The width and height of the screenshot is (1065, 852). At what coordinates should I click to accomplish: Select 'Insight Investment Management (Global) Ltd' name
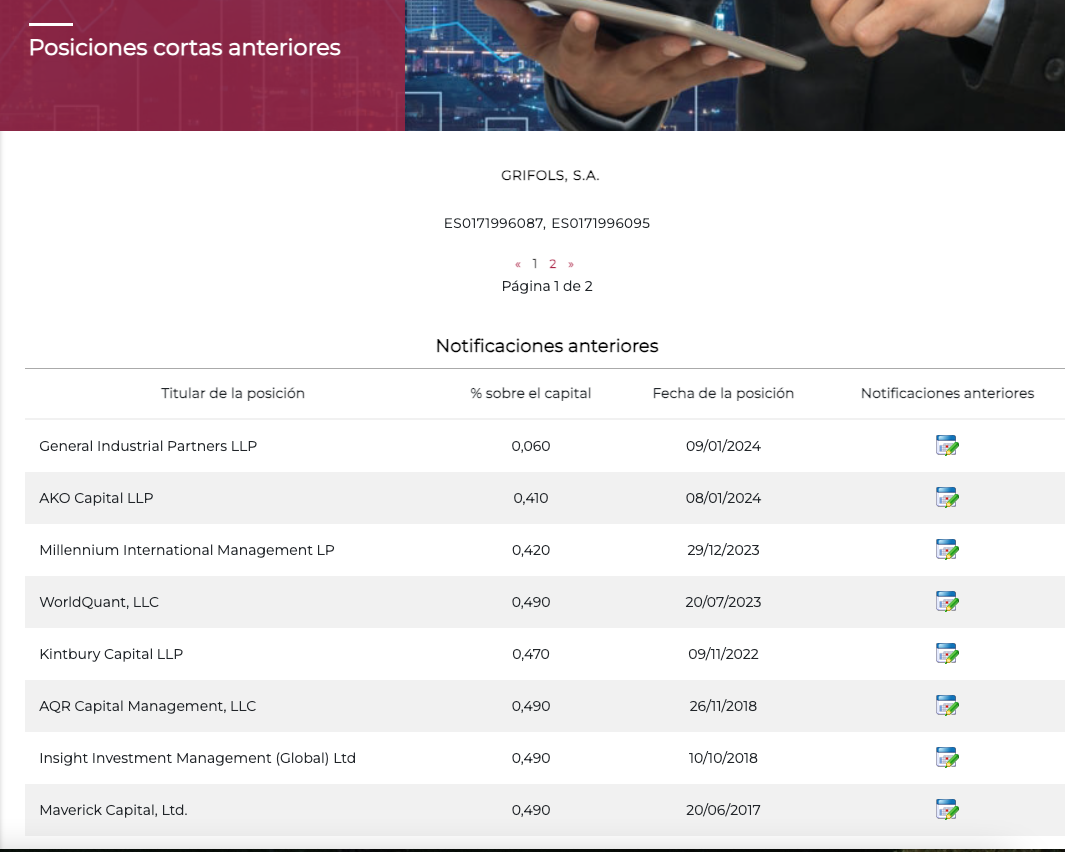(198, 758)
